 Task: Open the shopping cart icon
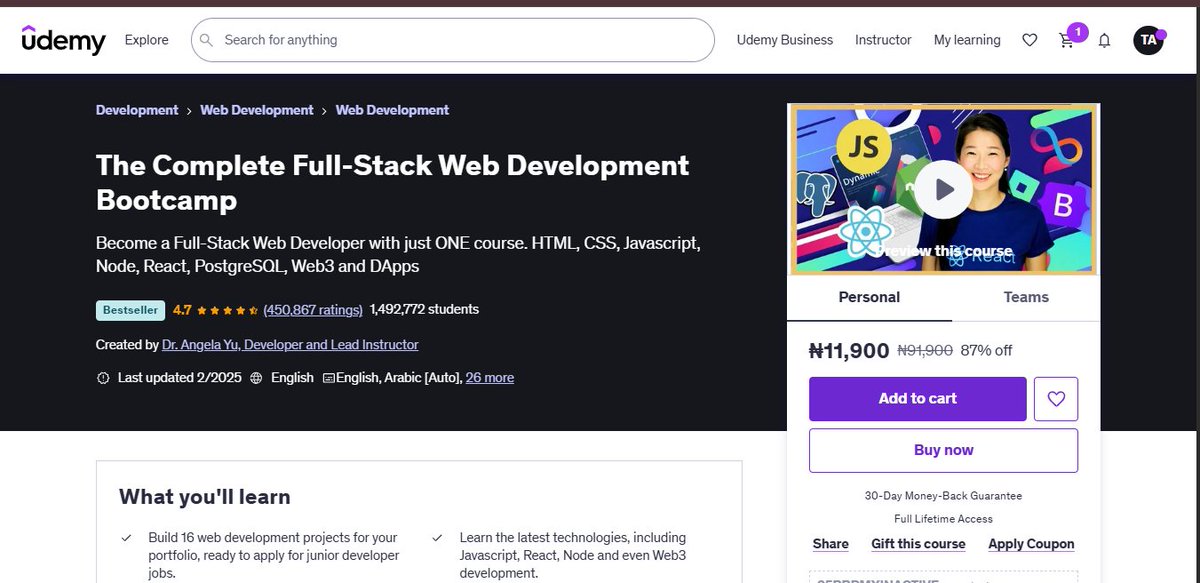1066,41
